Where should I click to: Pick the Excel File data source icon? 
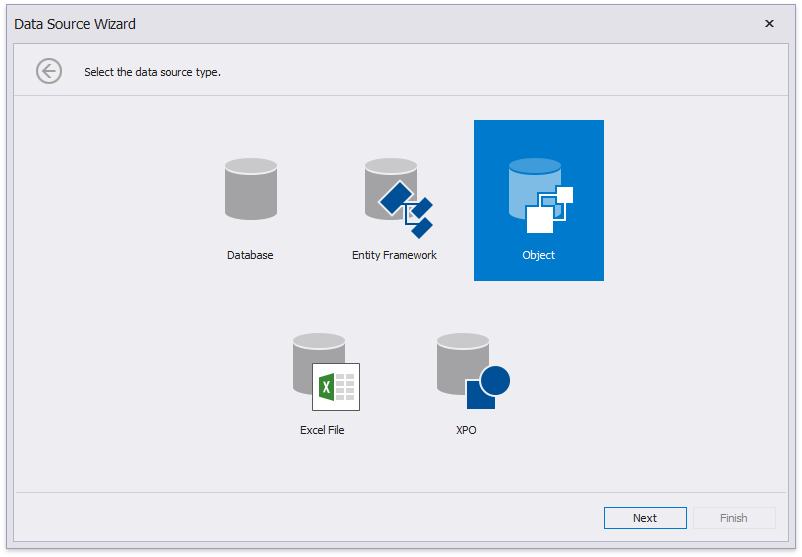(x=322, y=372)
